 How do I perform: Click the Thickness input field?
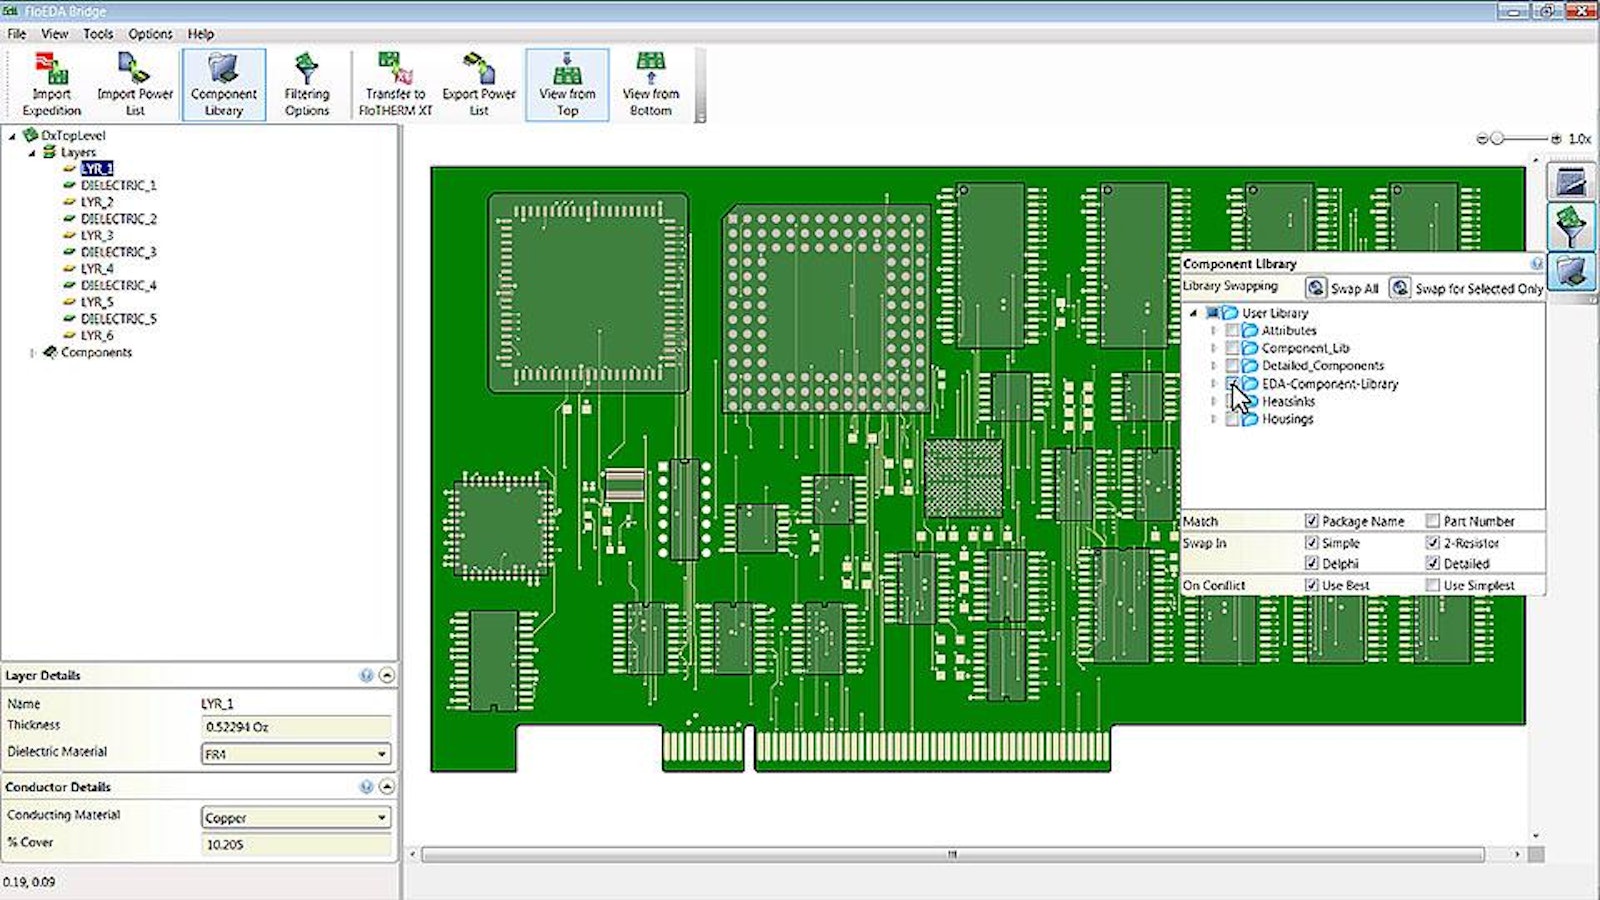[x=295, y=727]
